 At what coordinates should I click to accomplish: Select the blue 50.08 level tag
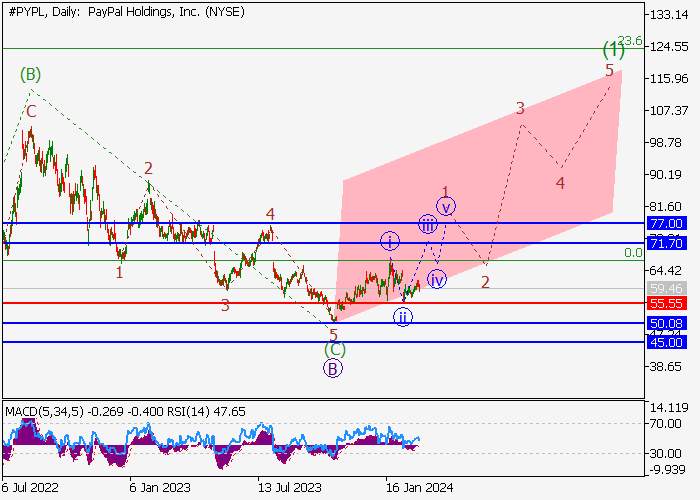[667, 323]
